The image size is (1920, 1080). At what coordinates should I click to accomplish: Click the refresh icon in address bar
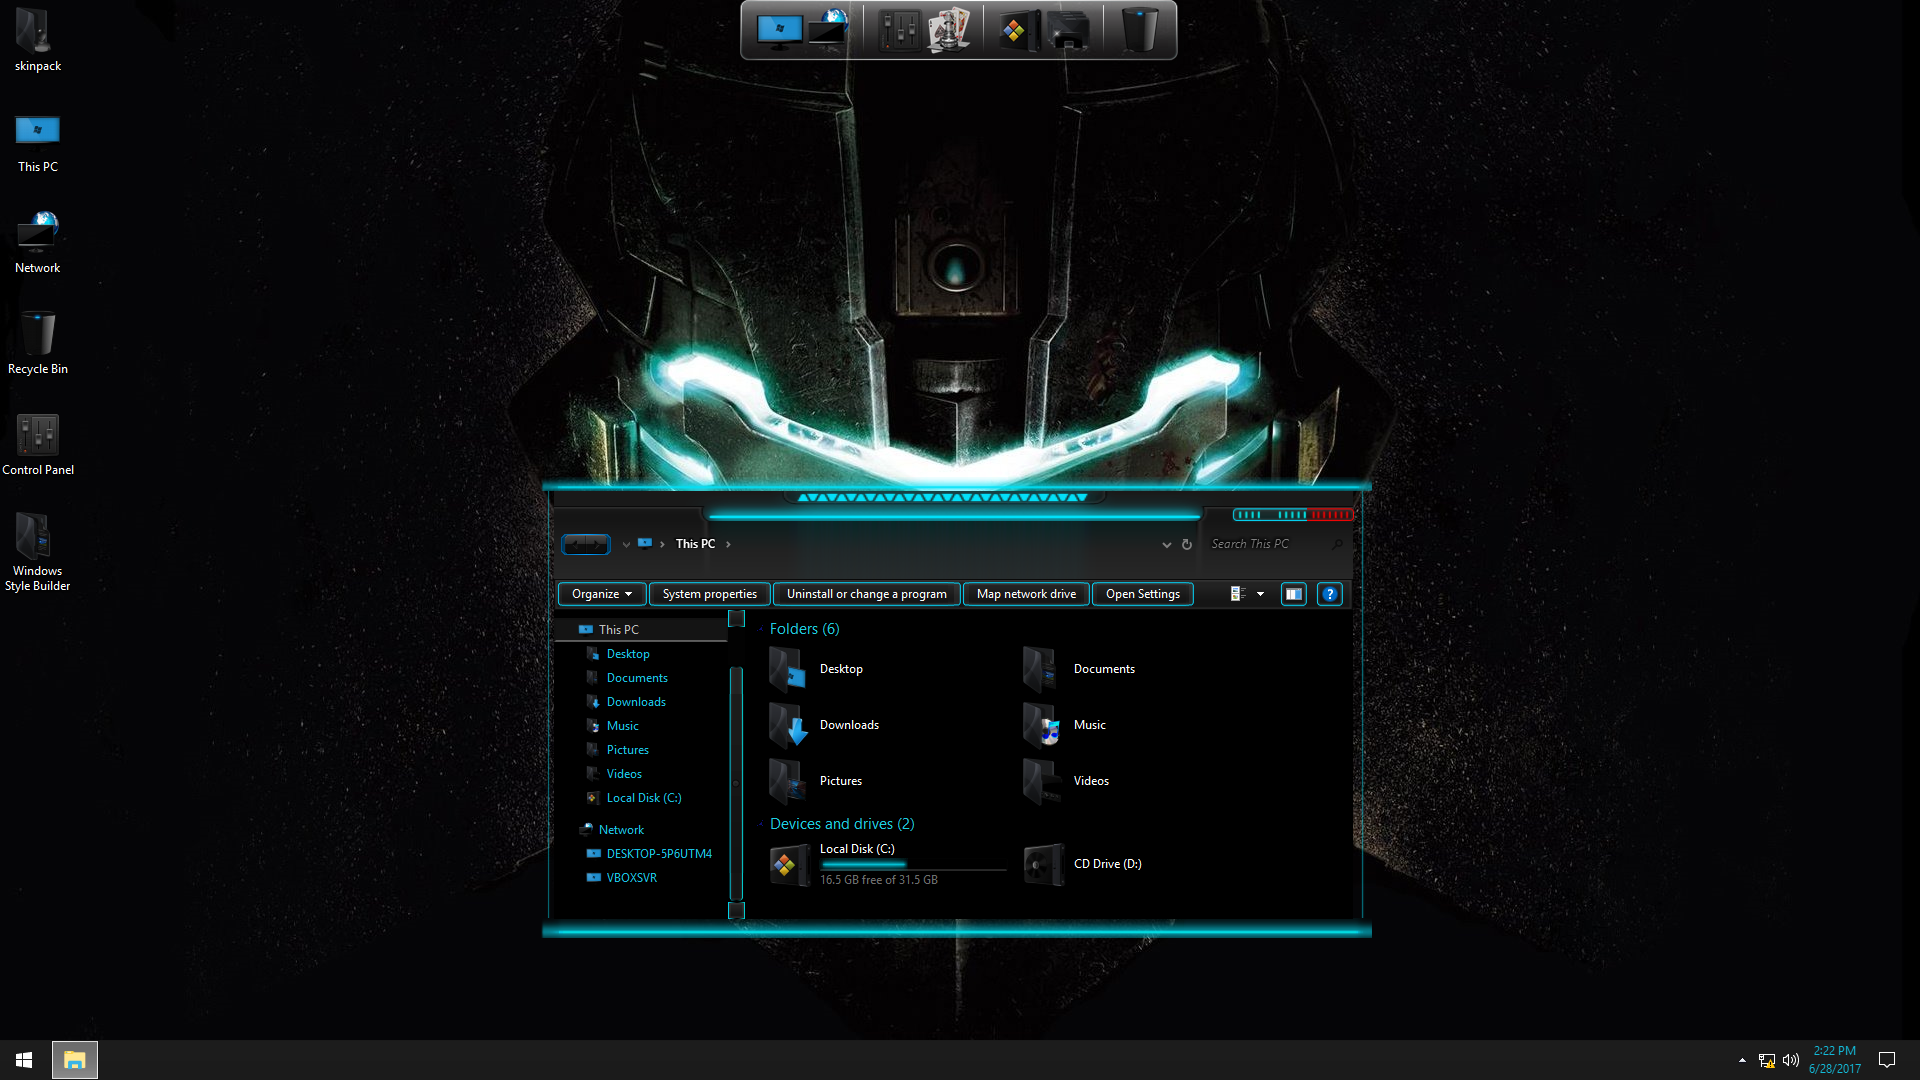[1187, 544]
